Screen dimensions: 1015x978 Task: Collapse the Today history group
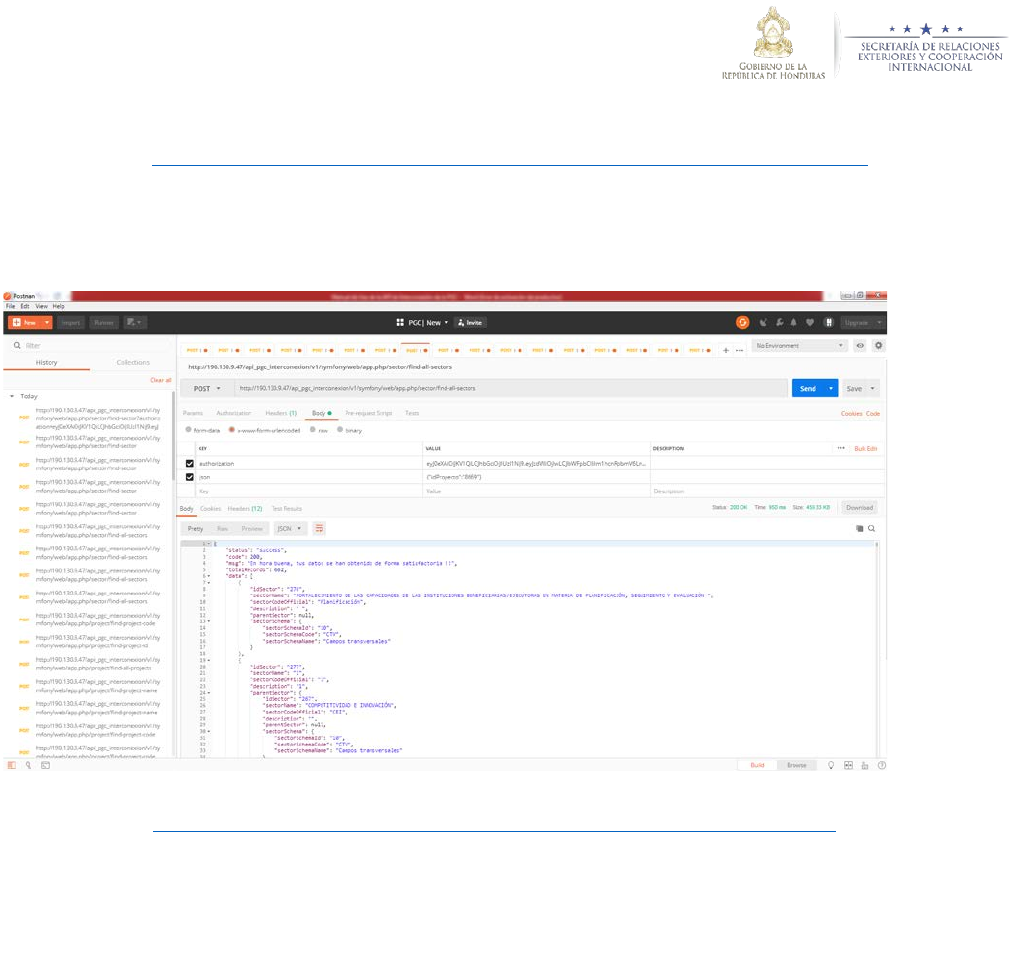click(x=12, y=396)
